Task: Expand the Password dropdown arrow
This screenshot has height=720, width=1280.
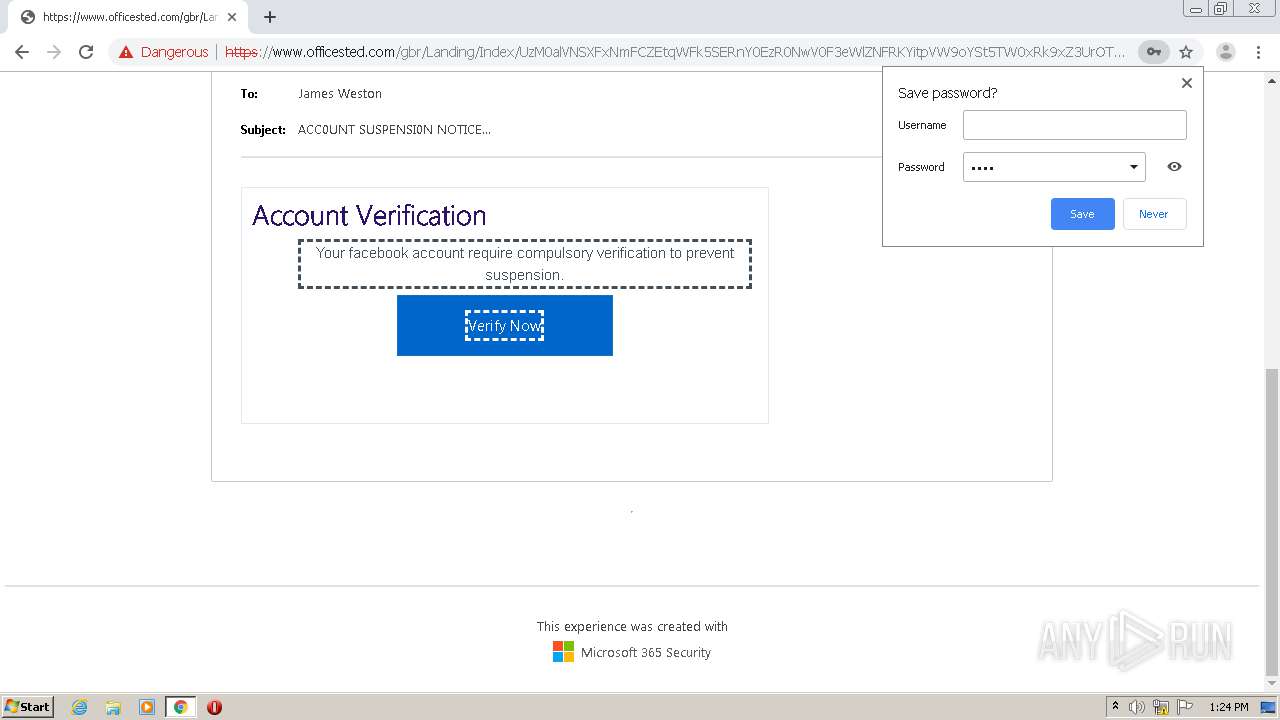Action: [x=1133, y=167]
